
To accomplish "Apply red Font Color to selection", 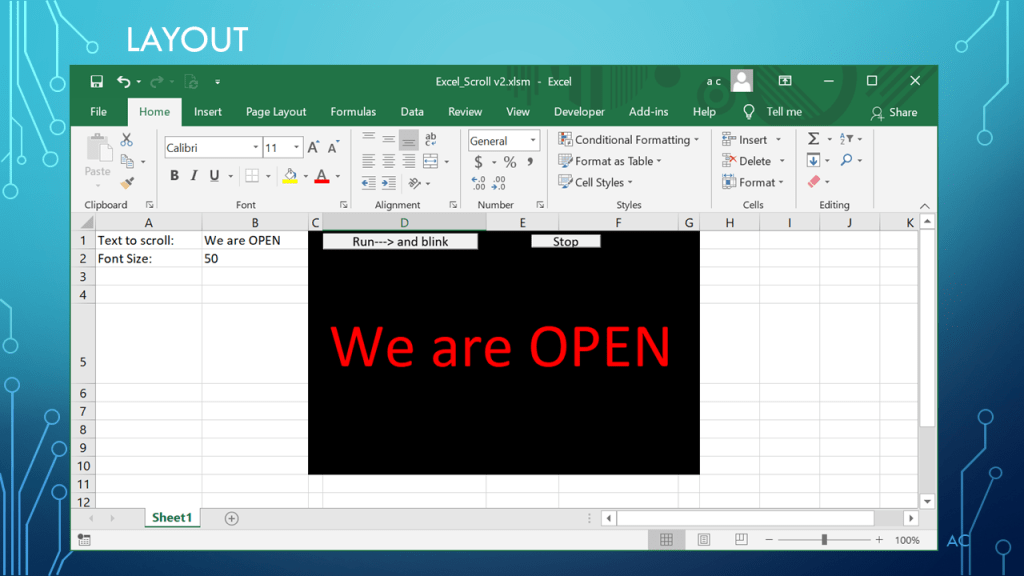I will 321,176.
